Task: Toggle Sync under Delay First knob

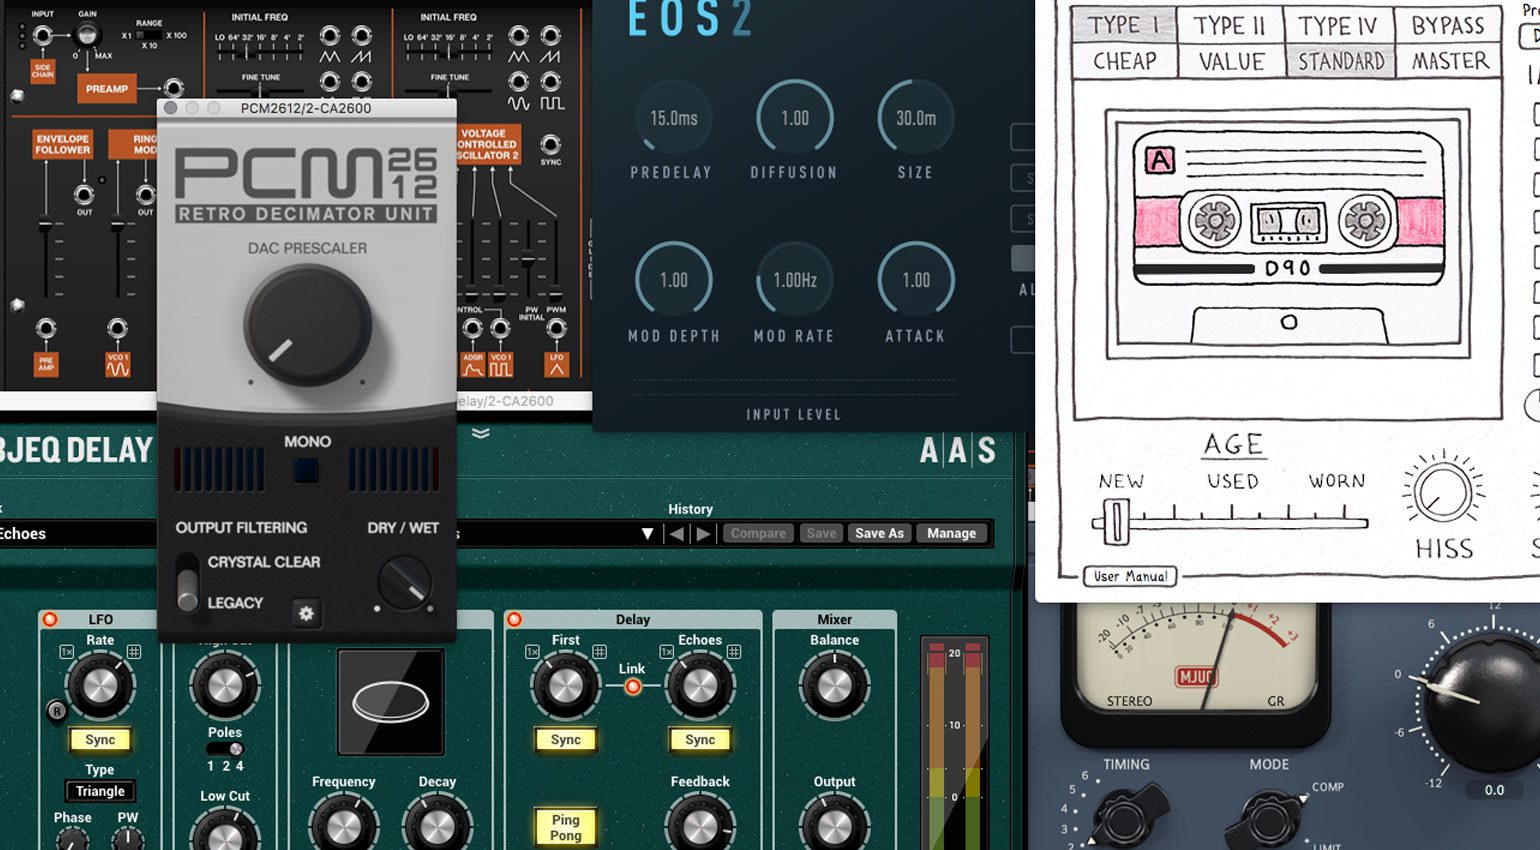Action: (x=565, y=740)
